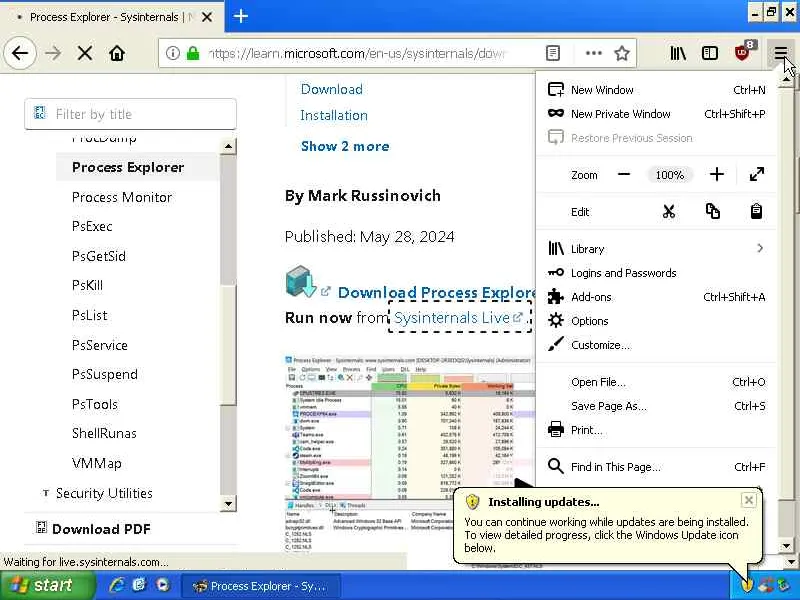Click the Forward navigation arrow

point(53,53)
